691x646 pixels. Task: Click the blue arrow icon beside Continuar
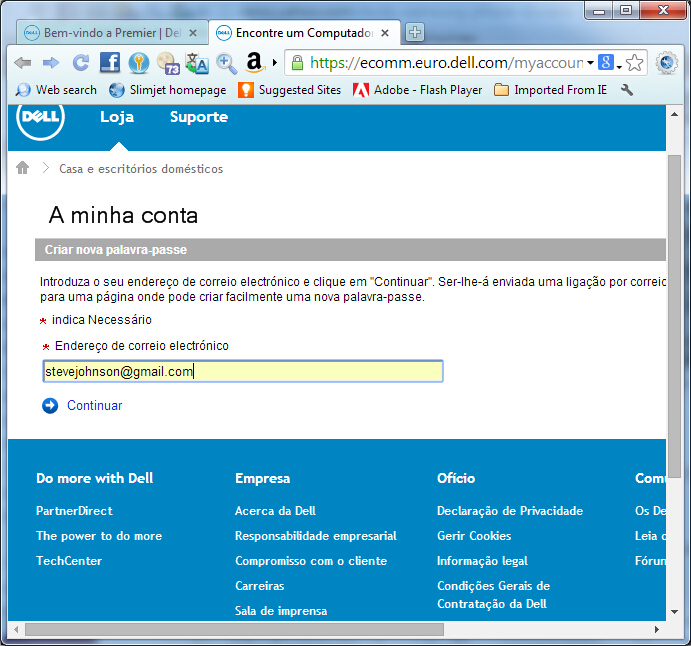50,406
